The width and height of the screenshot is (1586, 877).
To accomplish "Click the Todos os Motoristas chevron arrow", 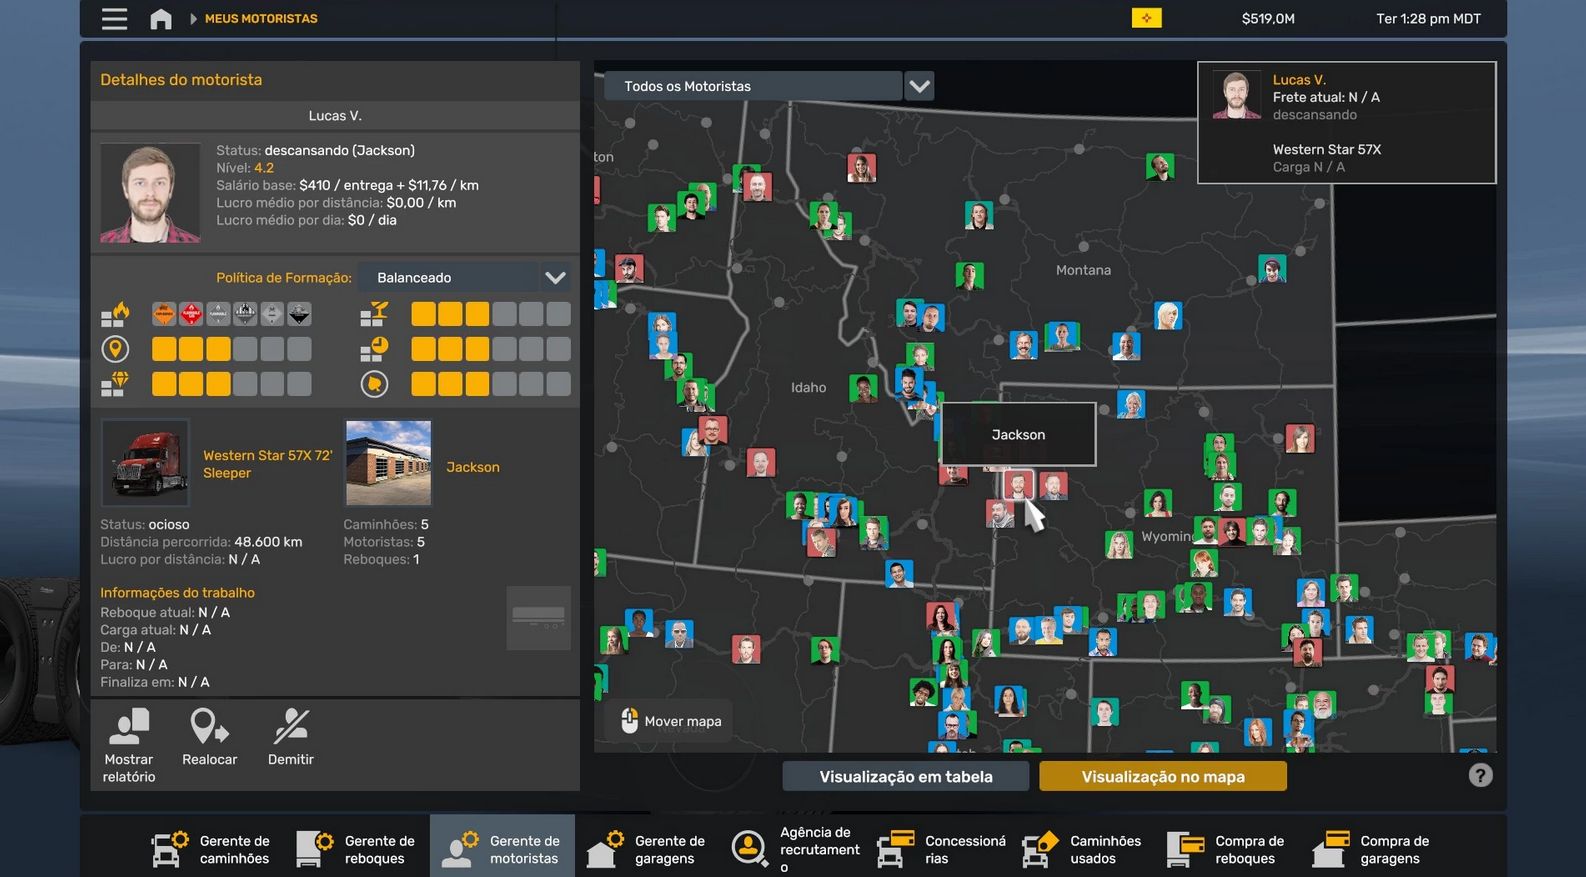I will tap(919, 86).
